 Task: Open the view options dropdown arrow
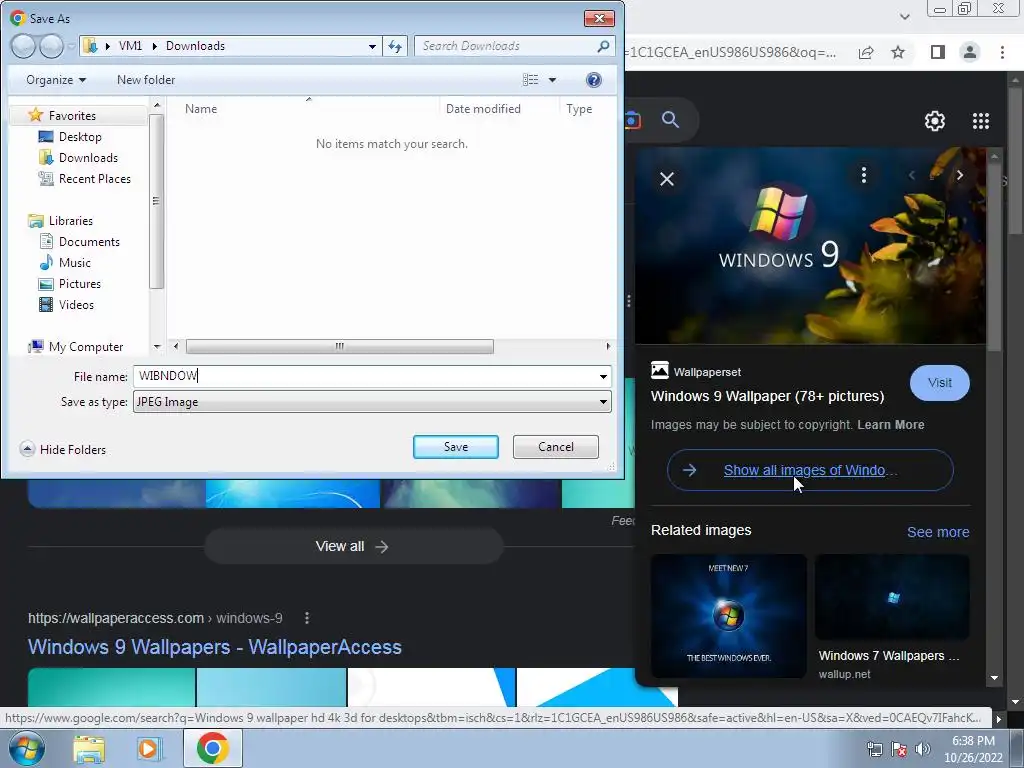[552, 80]
